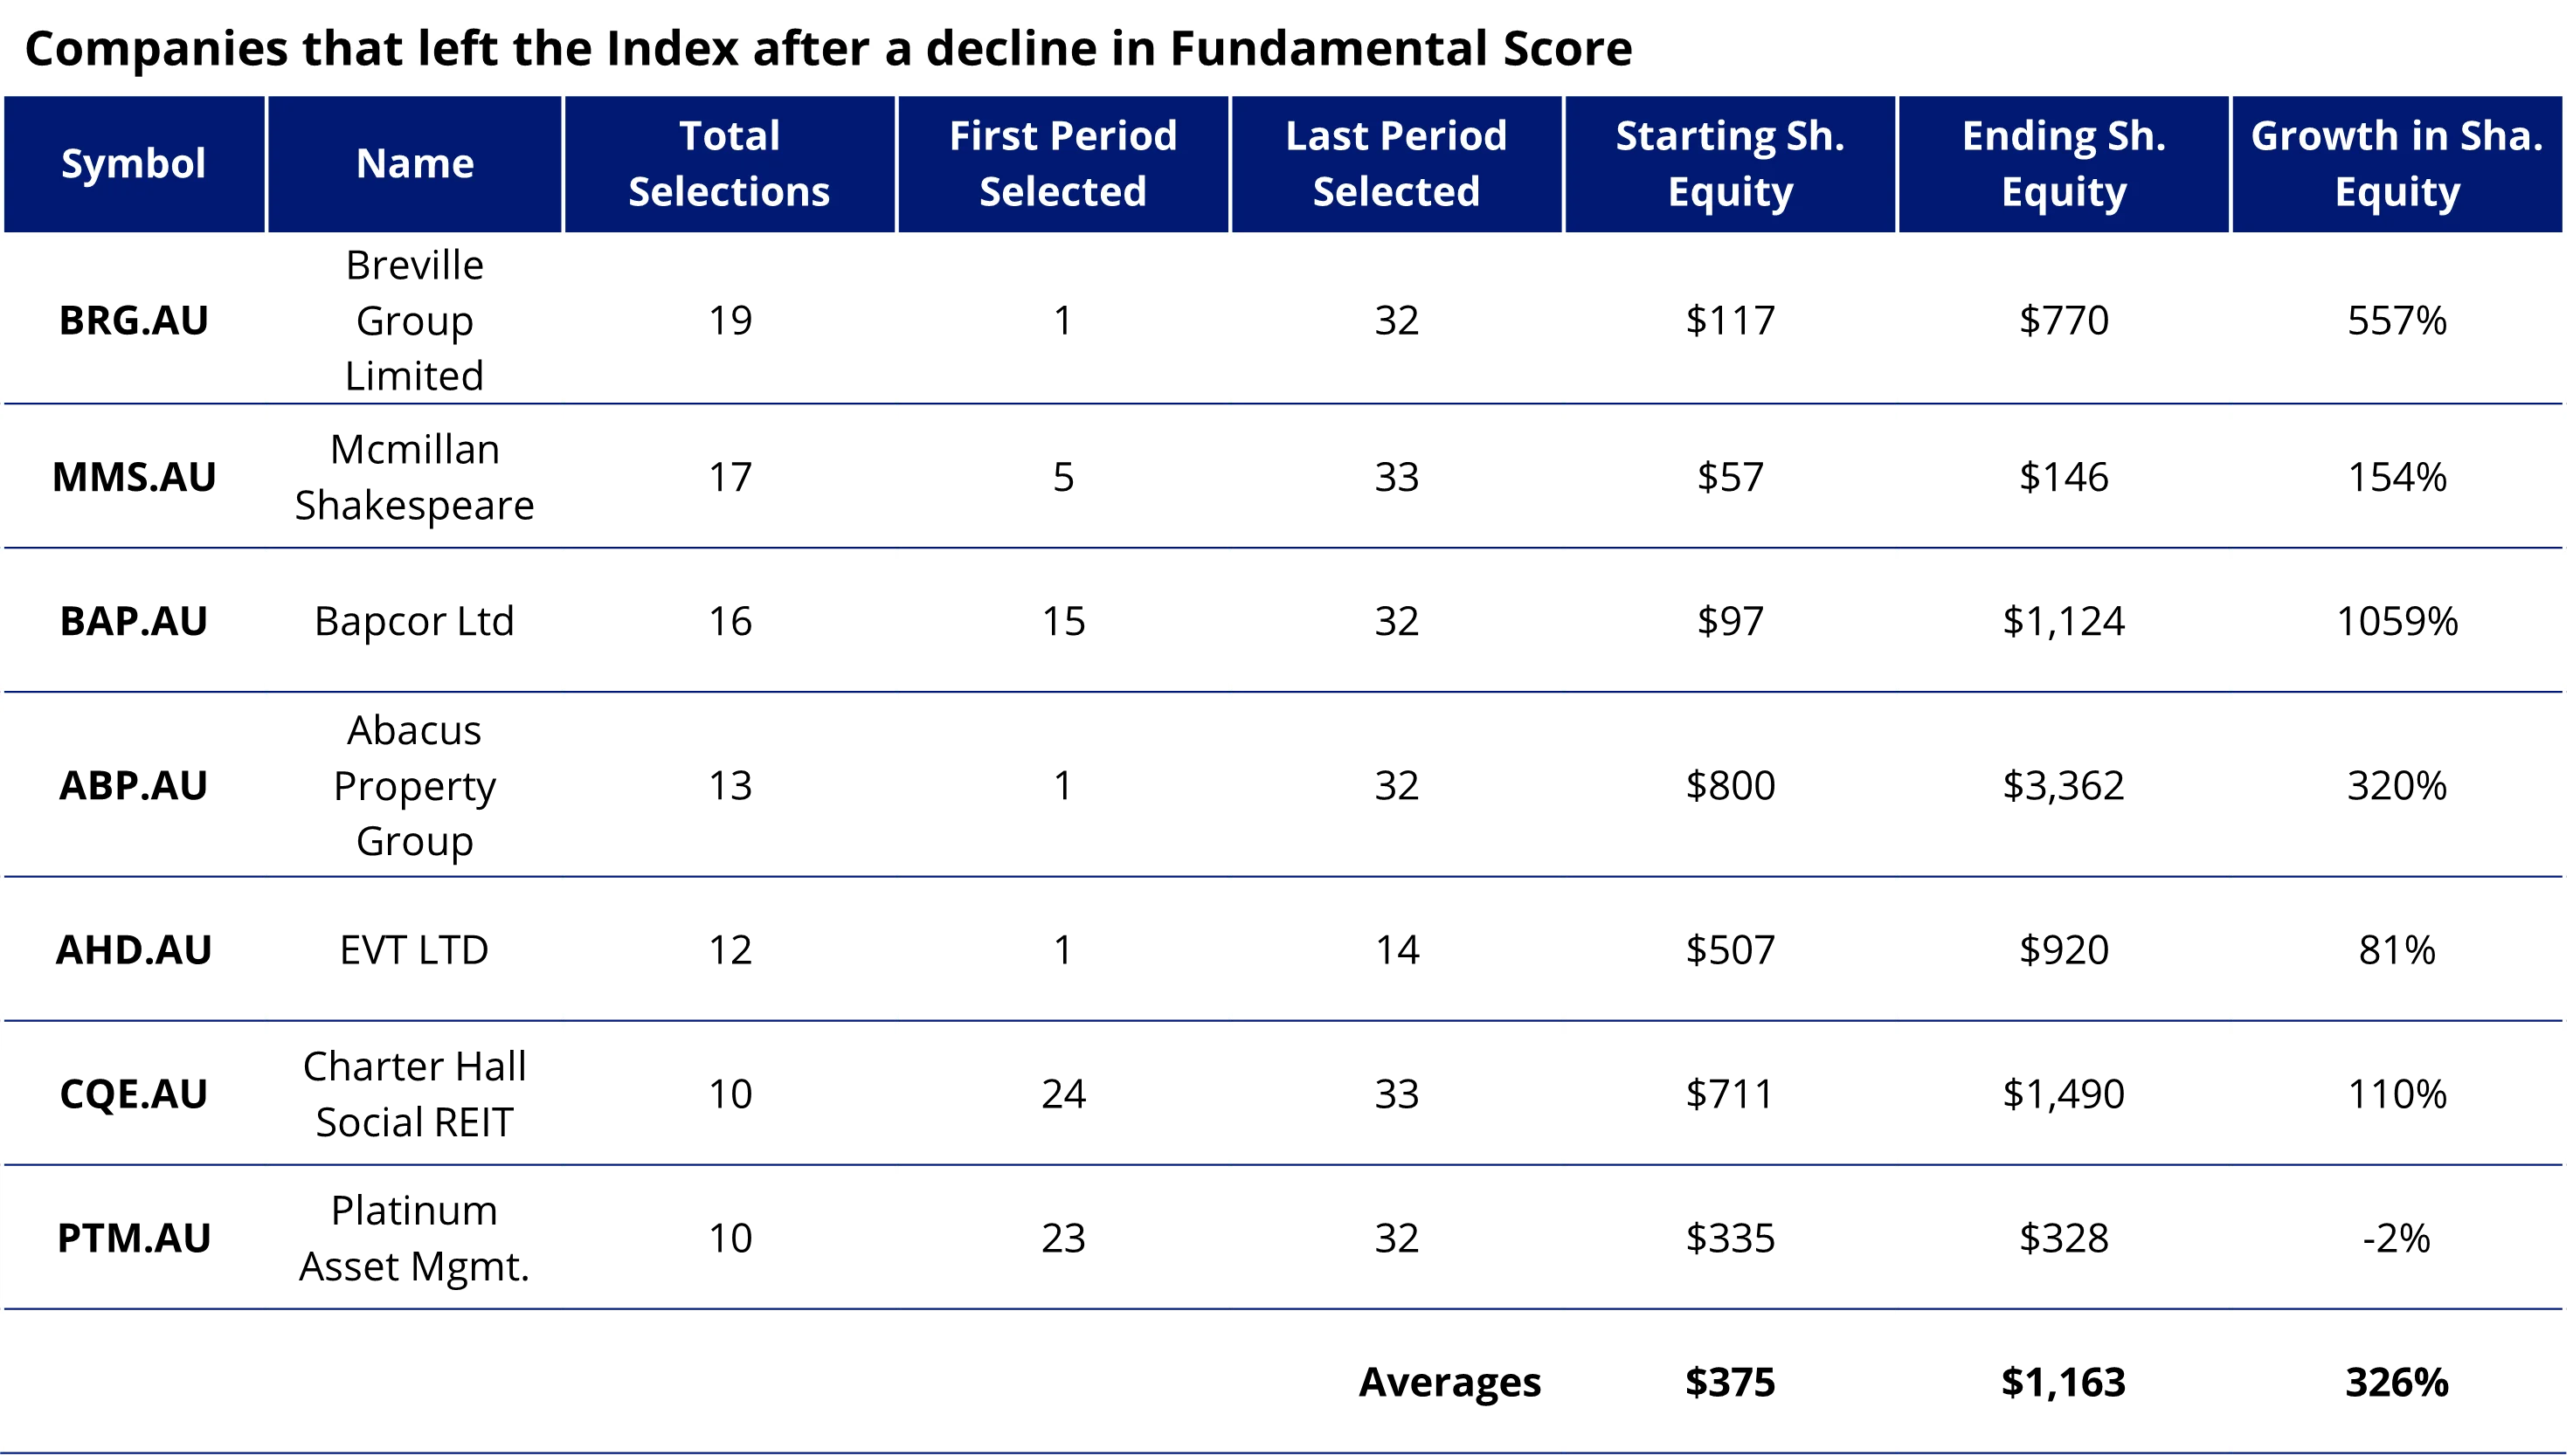Scroll down the table body

pos(1286,846)
